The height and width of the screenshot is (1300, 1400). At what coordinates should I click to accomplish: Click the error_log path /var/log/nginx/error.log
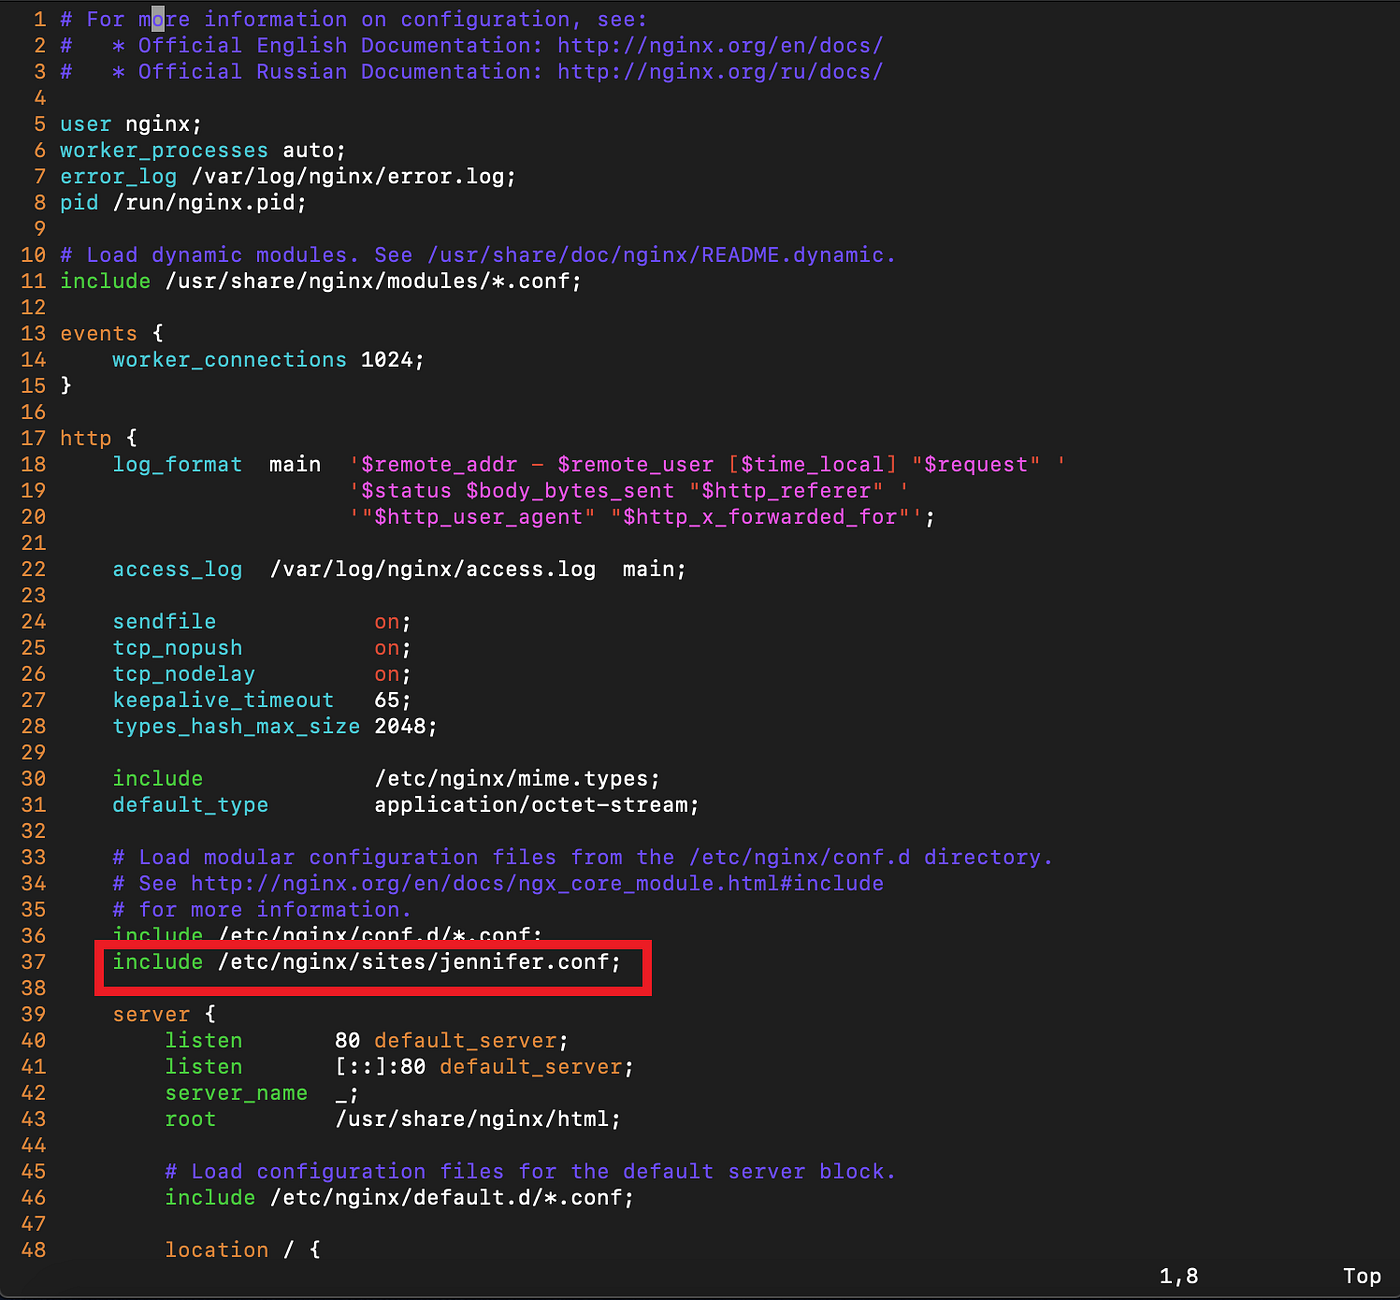pyautogui.click(x=348, y=177)
